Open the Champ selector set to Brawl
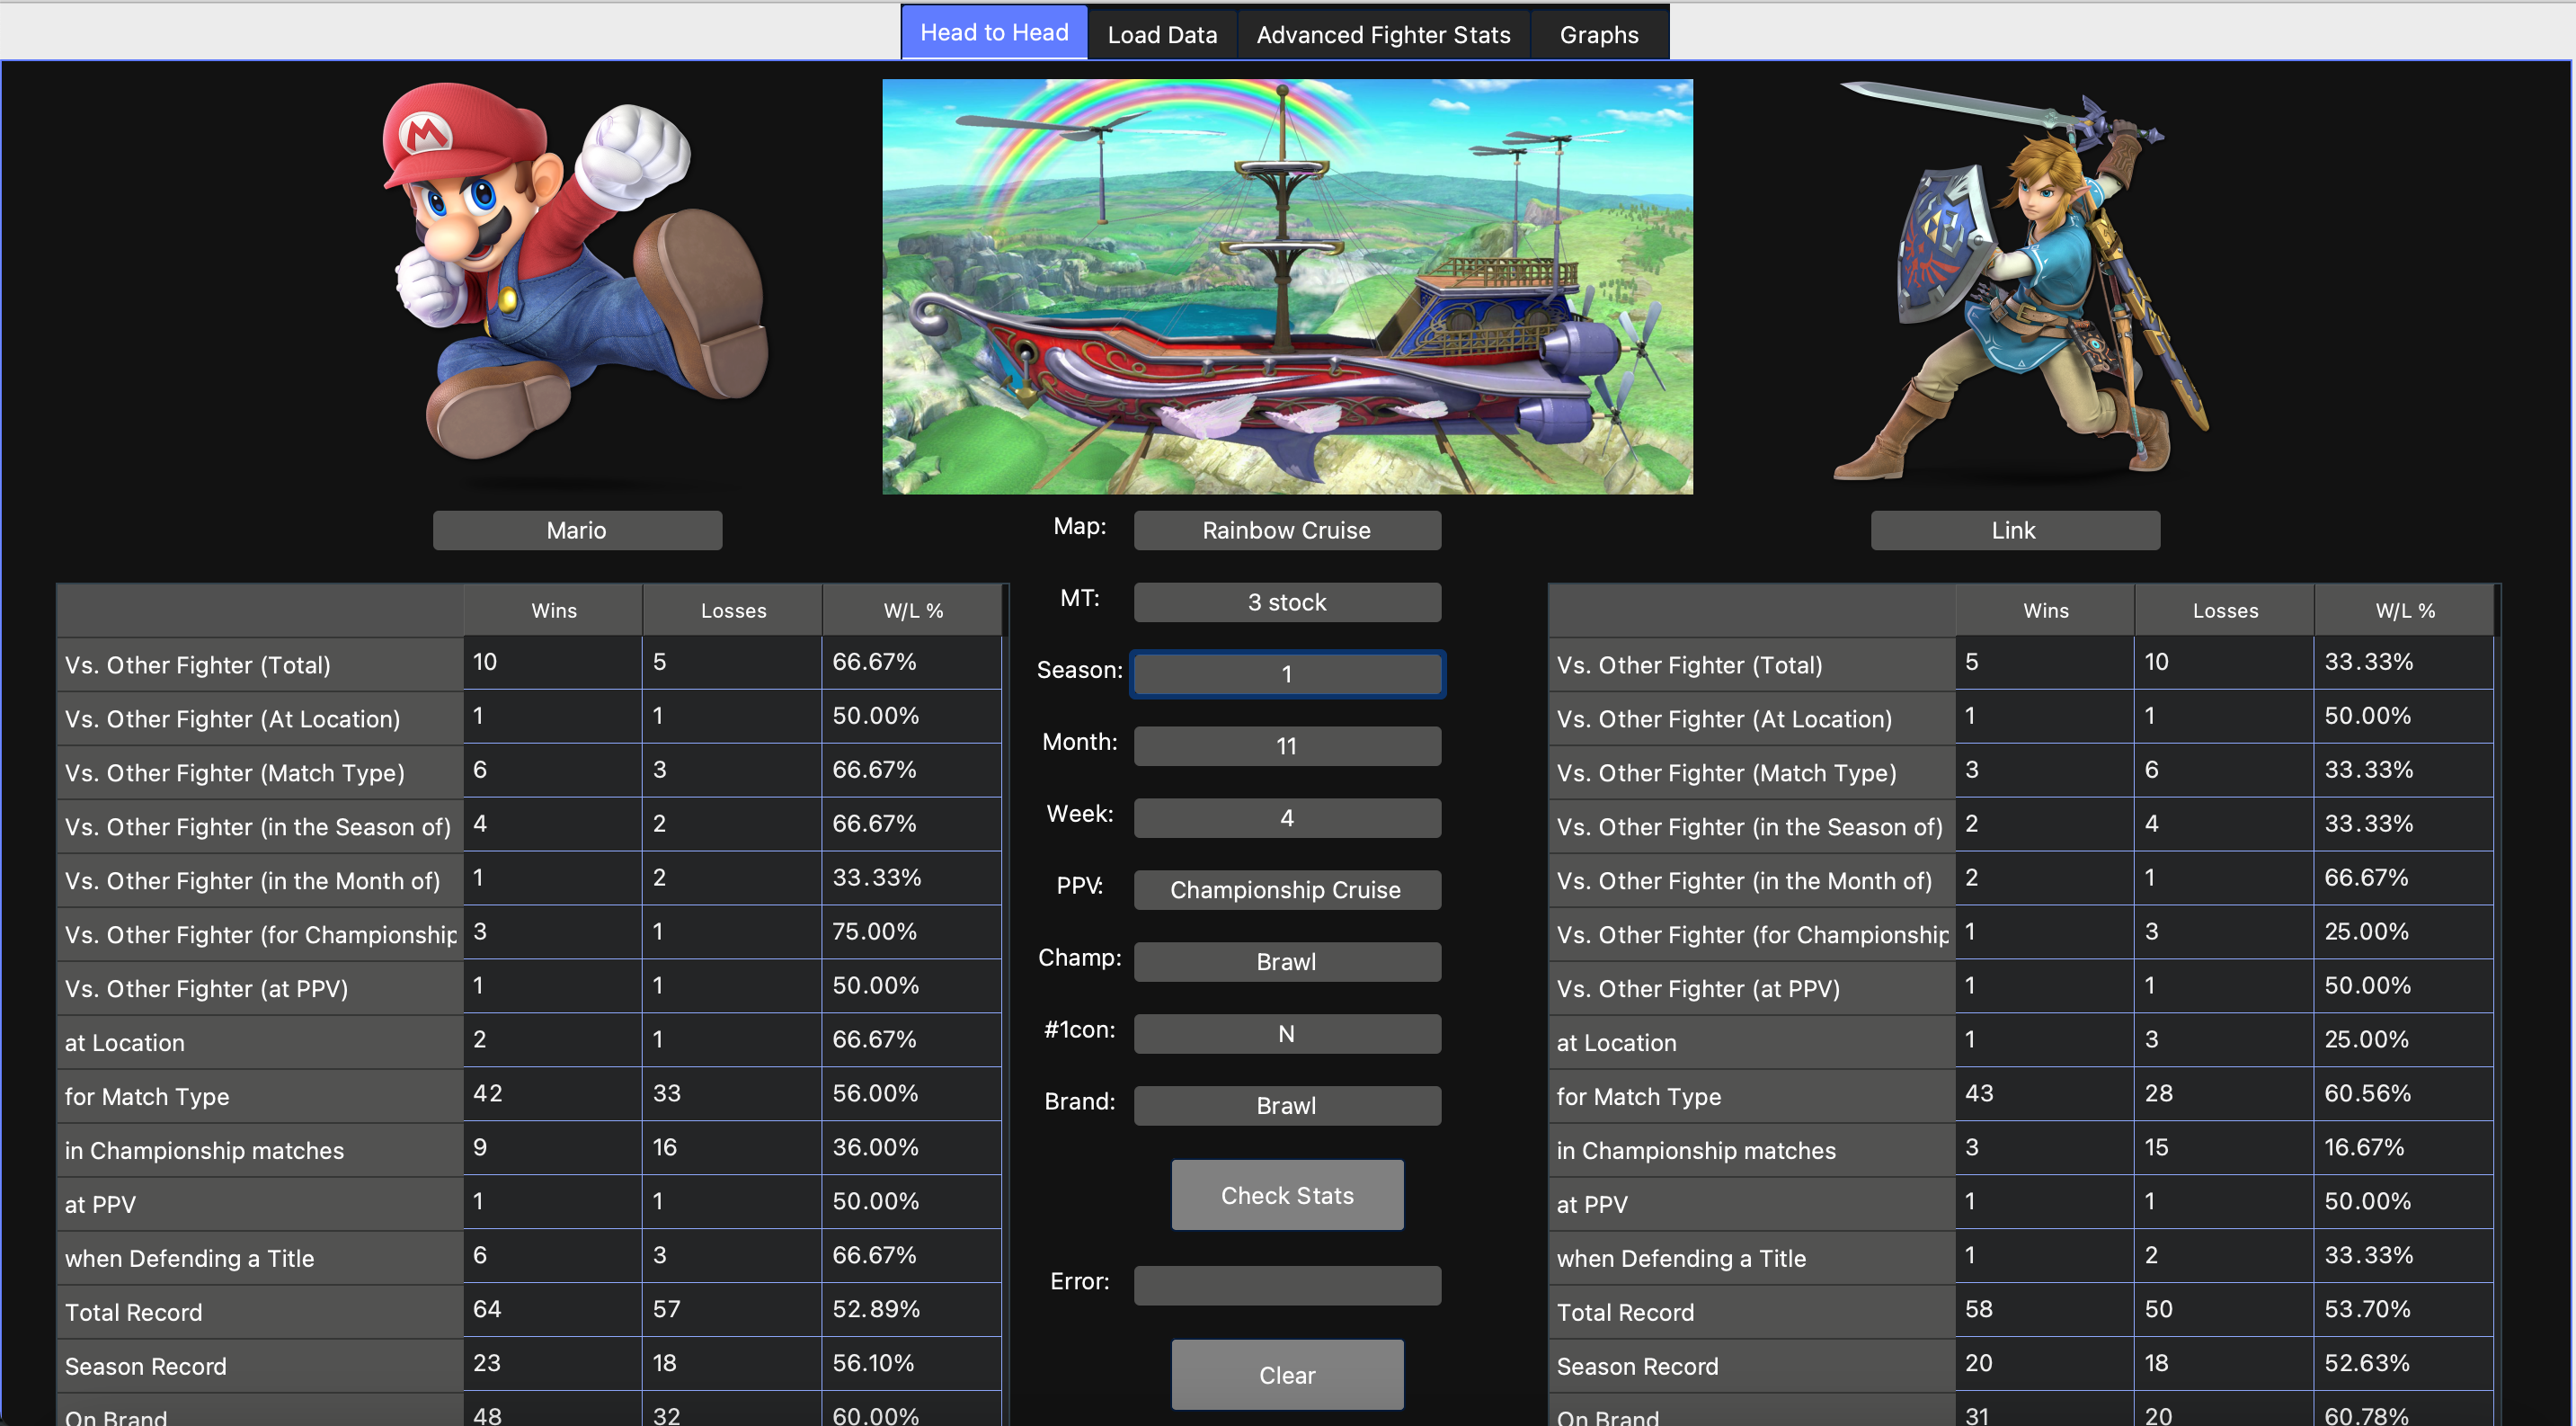The height and width of the screenshot is (1426, 2576). (x=1286, y=962)
